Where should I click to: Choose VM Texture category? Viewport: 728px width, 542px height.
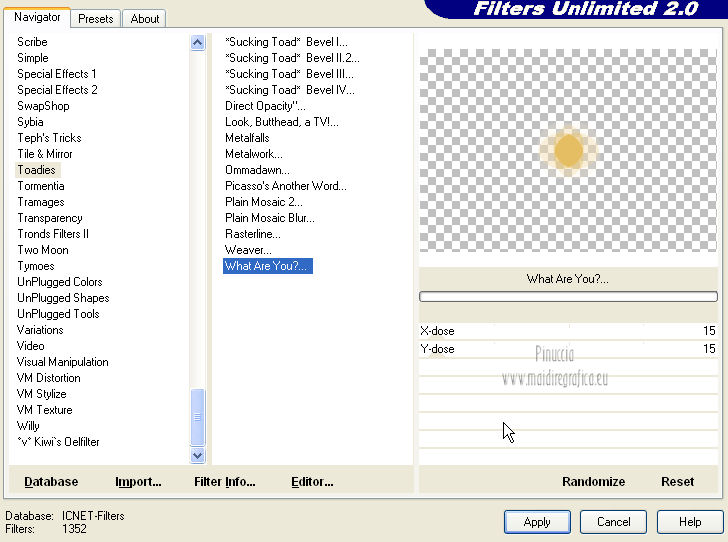click(x=45, y=410)
